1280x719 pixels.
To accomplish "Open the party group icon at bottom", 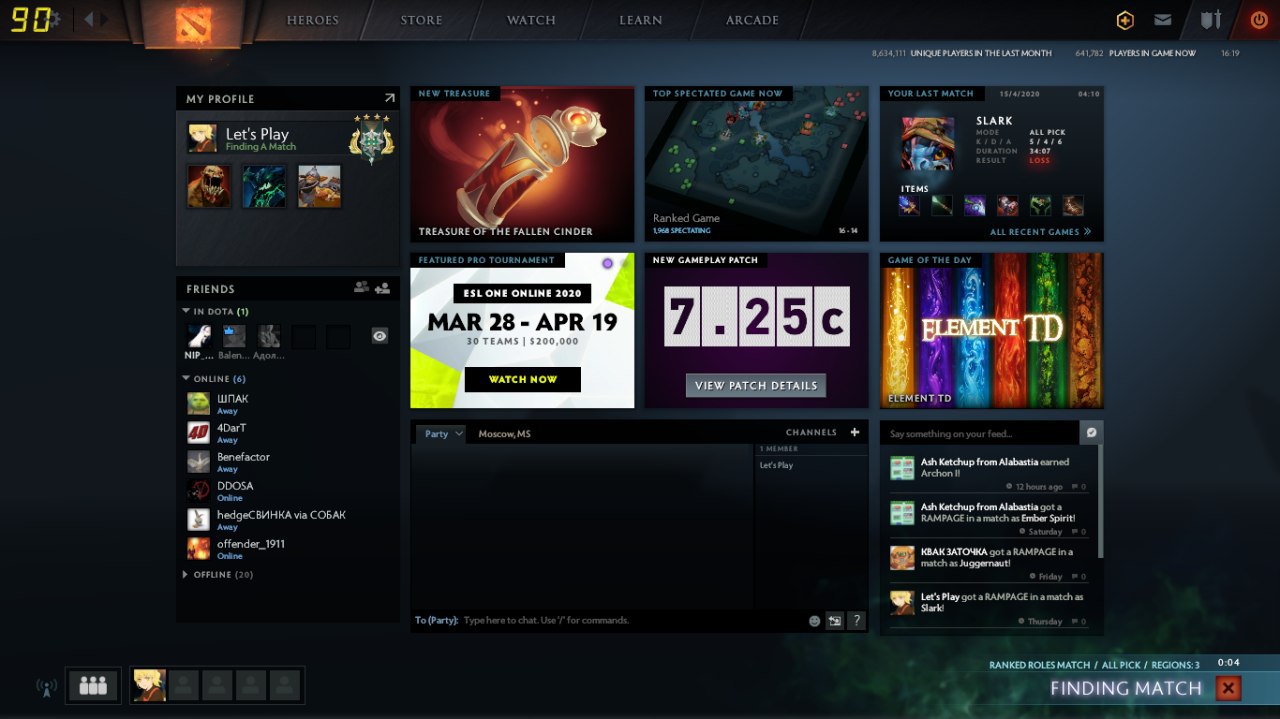I will [x=93, y=685].
